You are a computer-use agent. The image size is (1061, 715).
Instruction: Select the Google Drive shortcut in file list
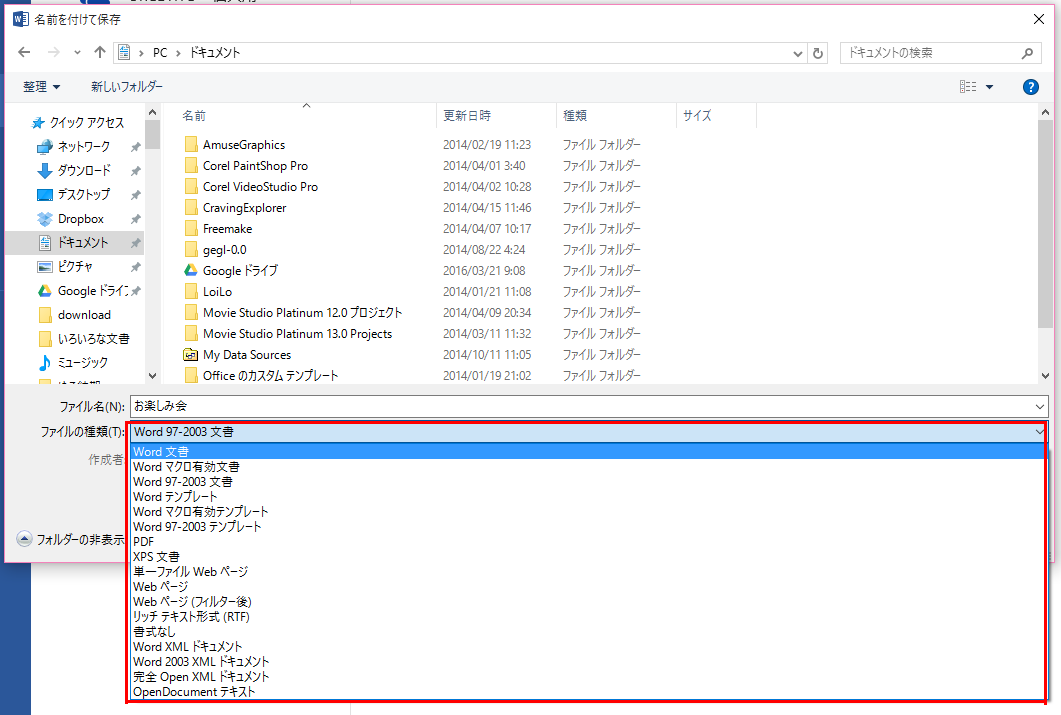240,271
